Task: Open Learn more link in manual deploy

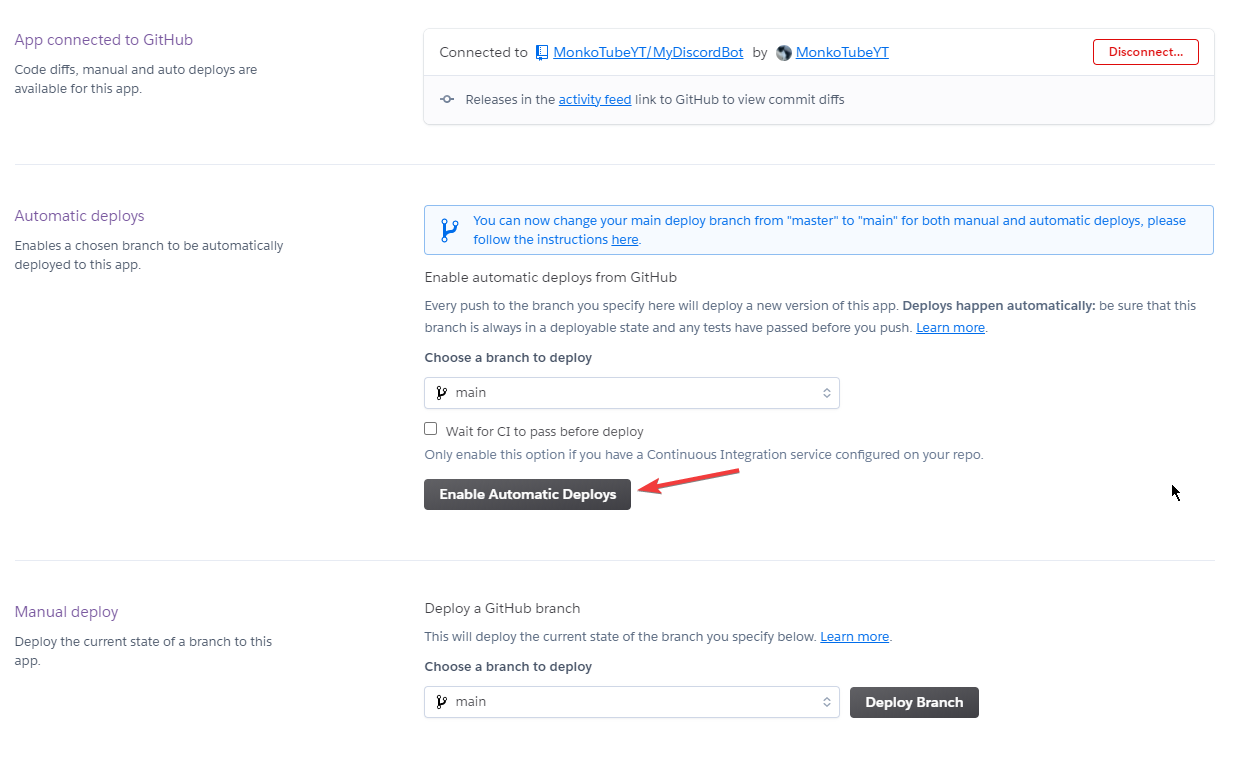Action: tap(854, 637)
